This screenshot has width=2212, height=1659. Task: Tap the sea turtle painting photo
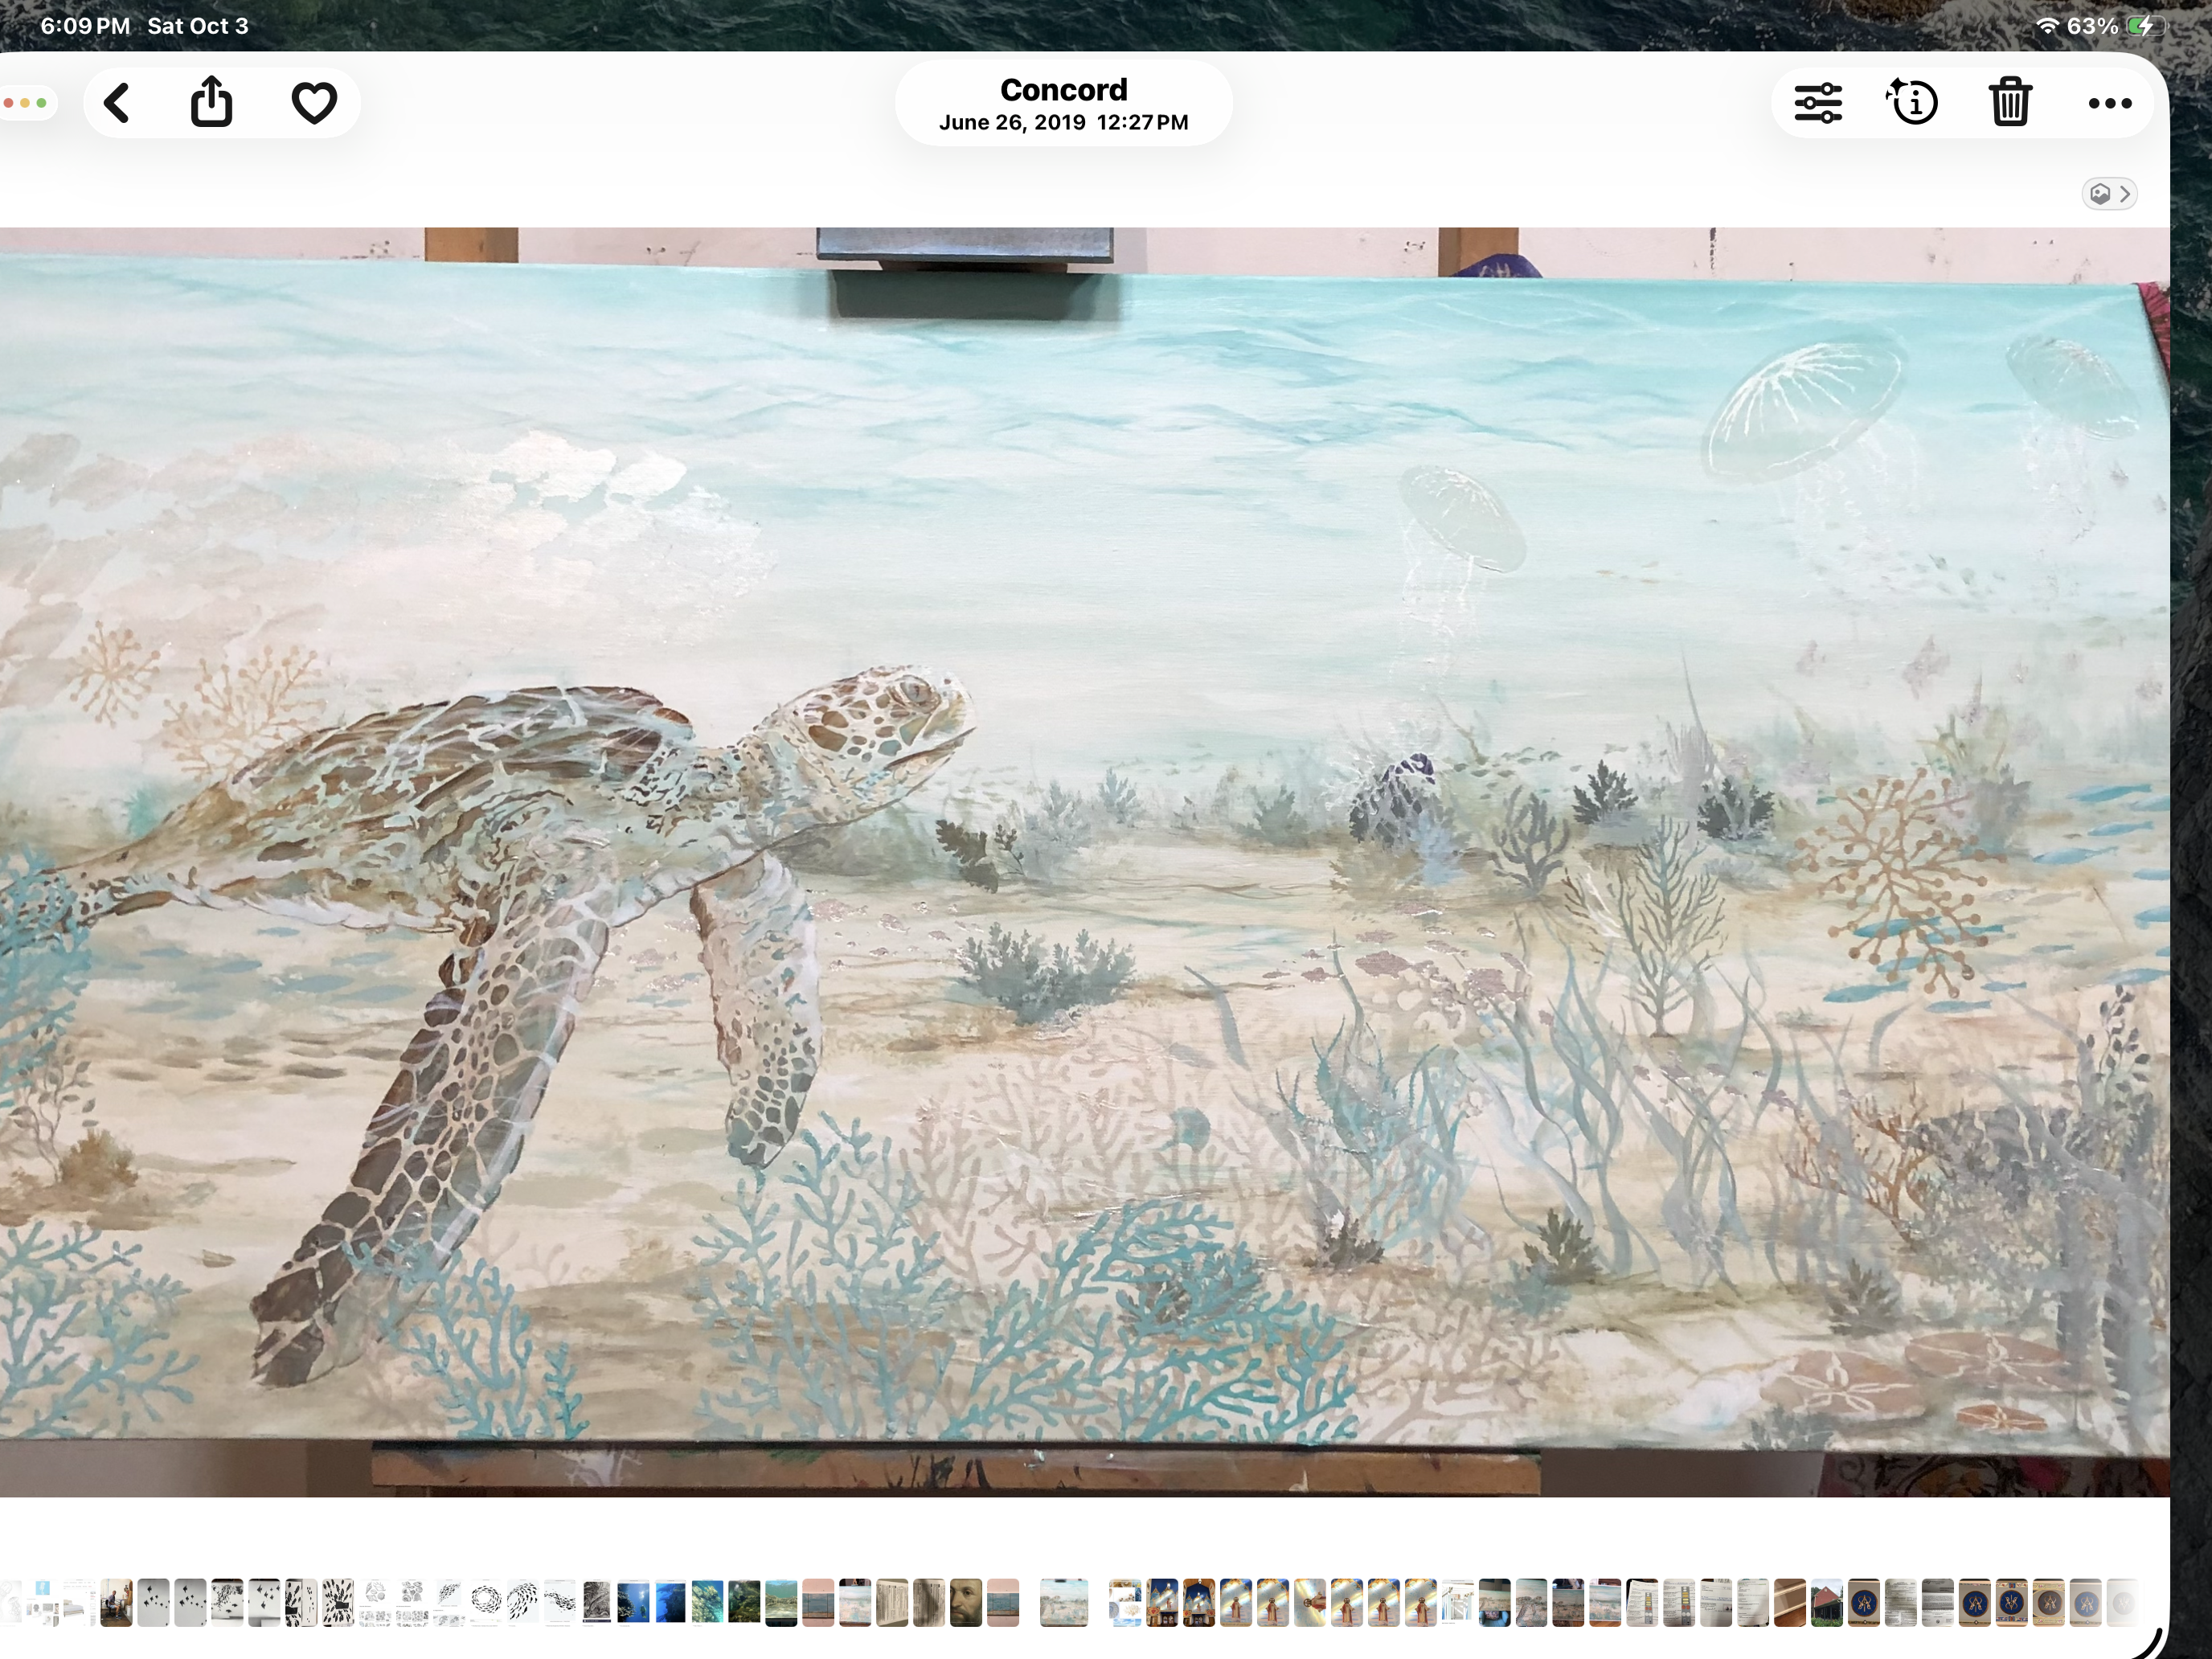[1085, 862]
